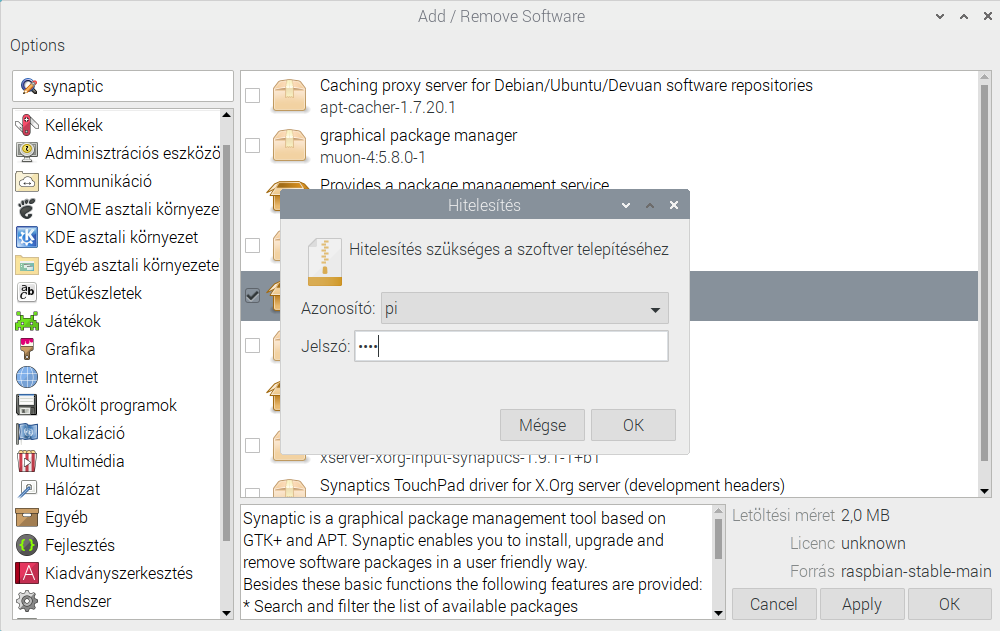Click the Hálózat category icon
This screenshot has width=1000, height=631.
[27, 489]
